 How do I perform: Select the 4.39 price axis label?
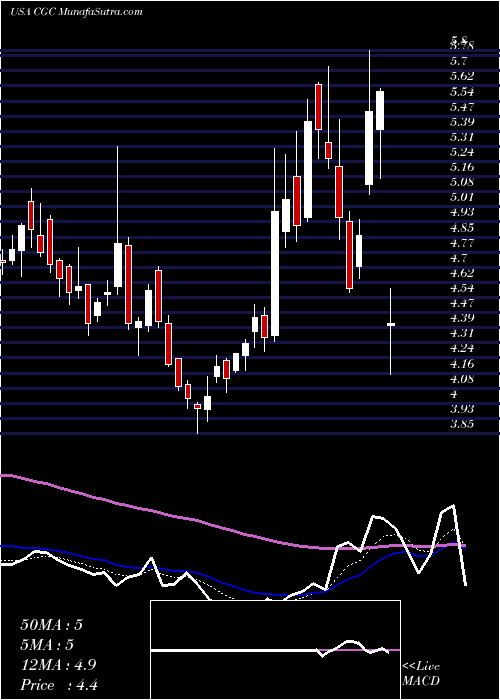tap(462, 318)
